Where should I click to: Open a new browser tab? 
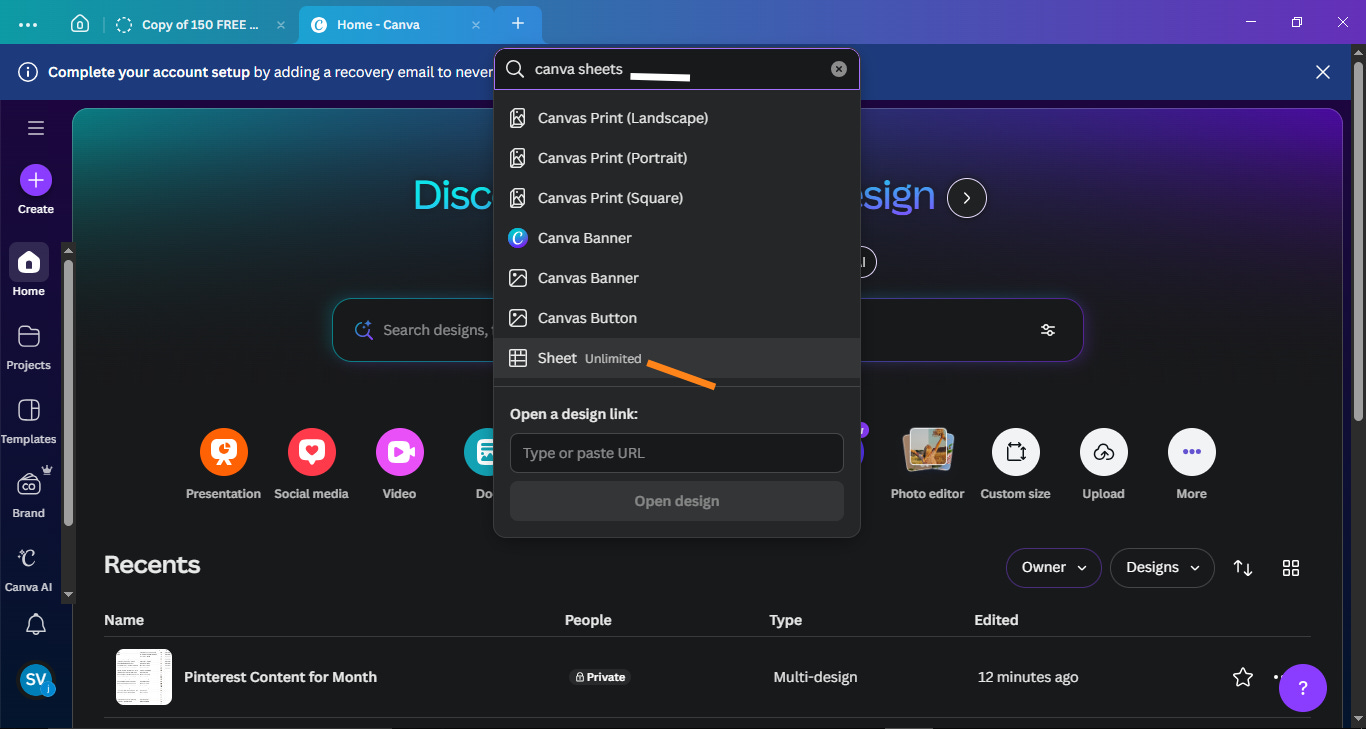(x=518, y=24)
